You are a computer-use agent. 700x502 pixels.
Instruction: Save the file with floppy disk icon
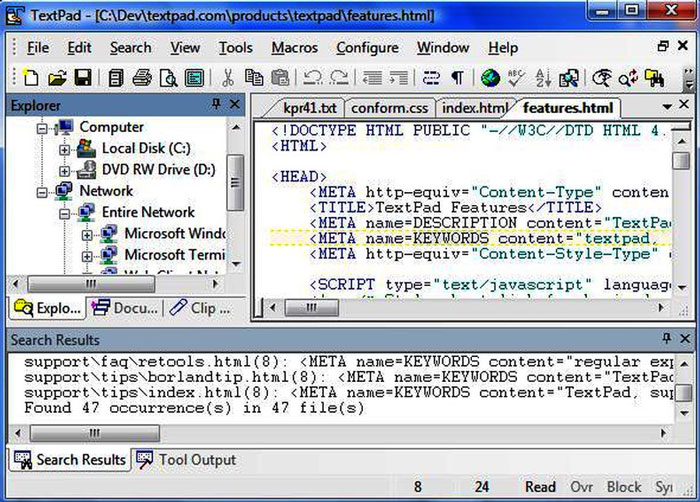click(83, 78)
